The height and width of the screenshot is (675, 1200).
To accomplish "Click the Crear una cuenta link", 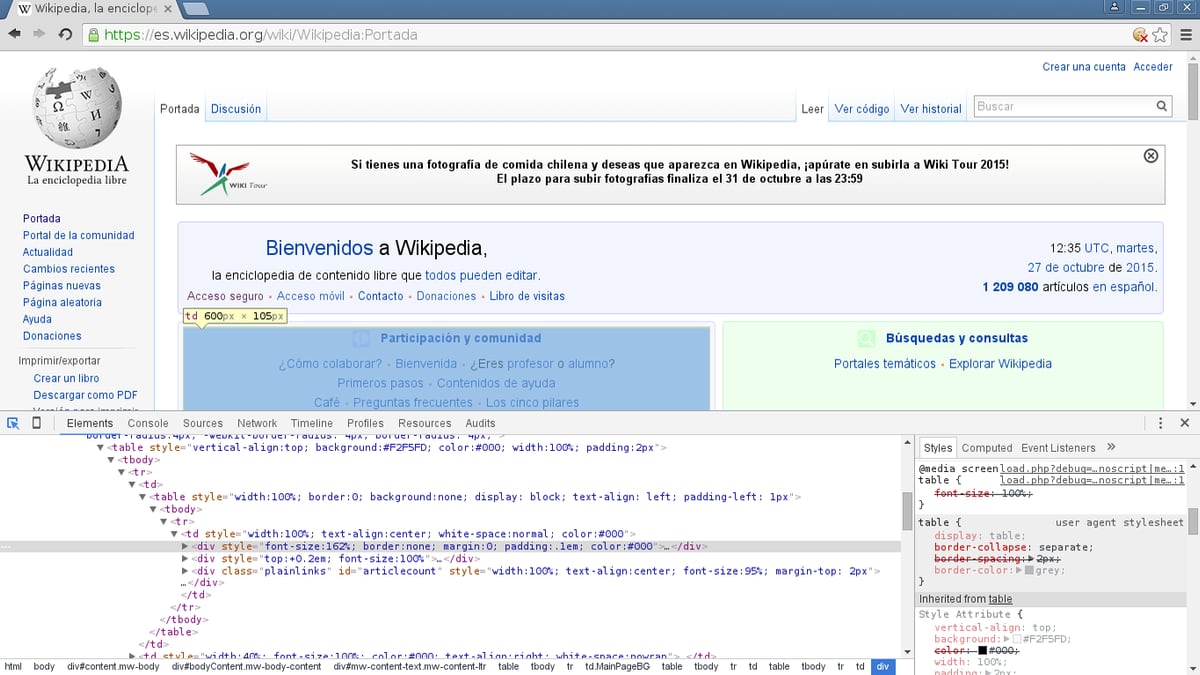I will (1084, 67).
